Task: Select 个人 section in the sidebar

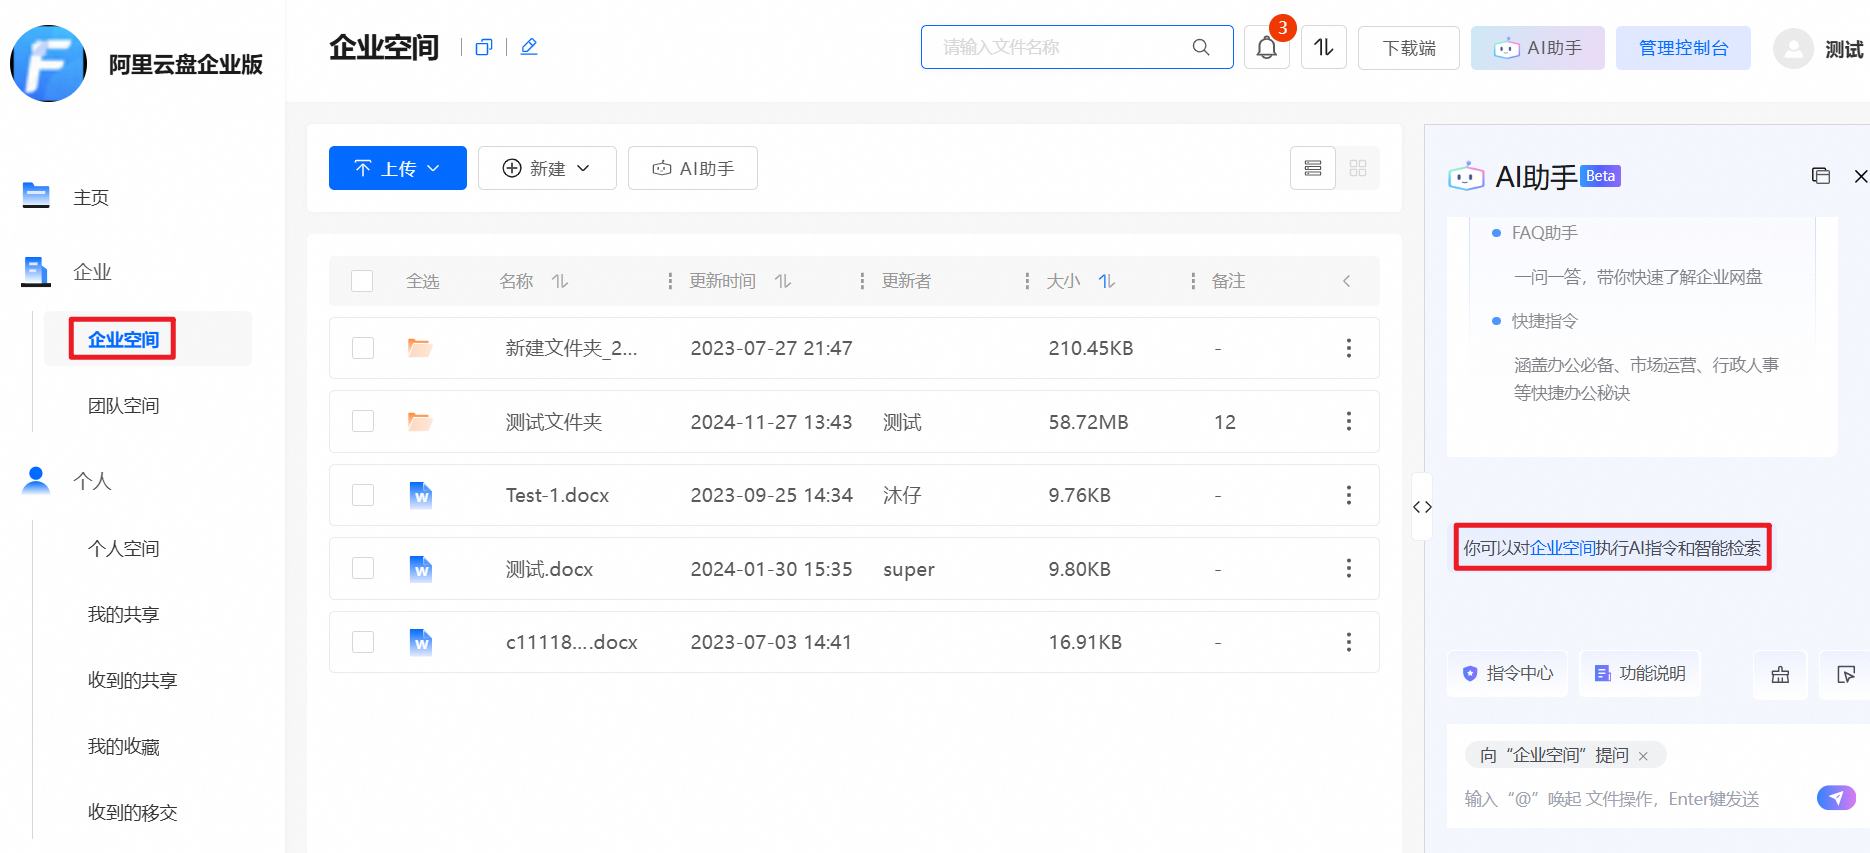Action: point(92,481)
